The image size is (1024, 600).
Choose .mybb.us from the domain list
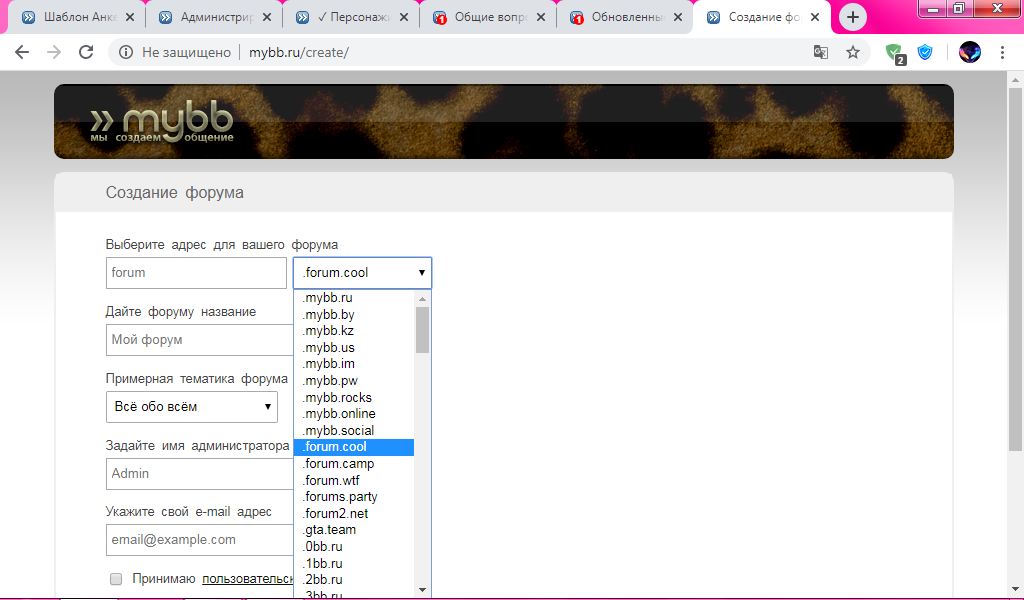pyautogui.click(x=353, y=348)
